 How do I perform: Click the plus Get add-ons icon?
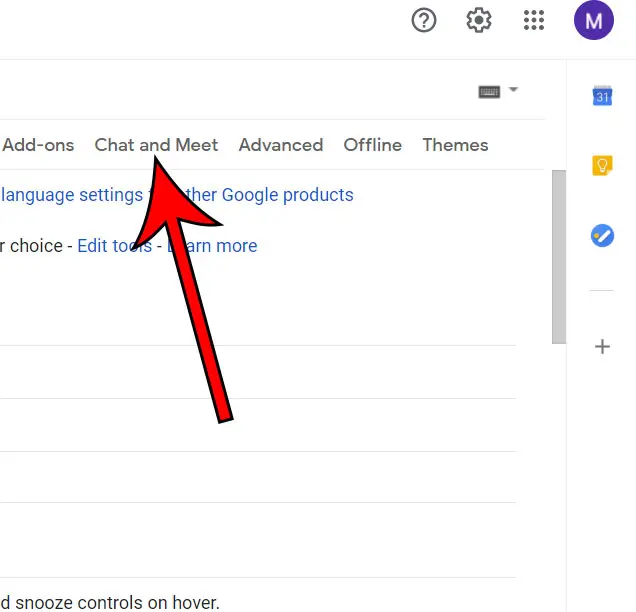point(602,347)
